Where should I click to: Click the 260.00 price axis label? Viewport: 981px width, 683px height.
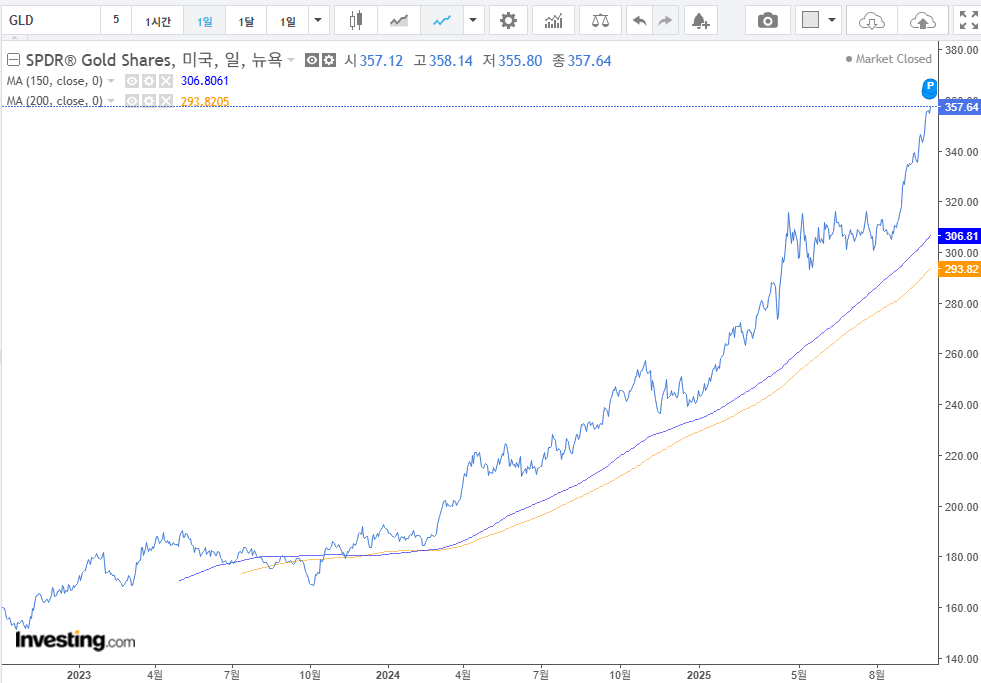coord(962,354)
